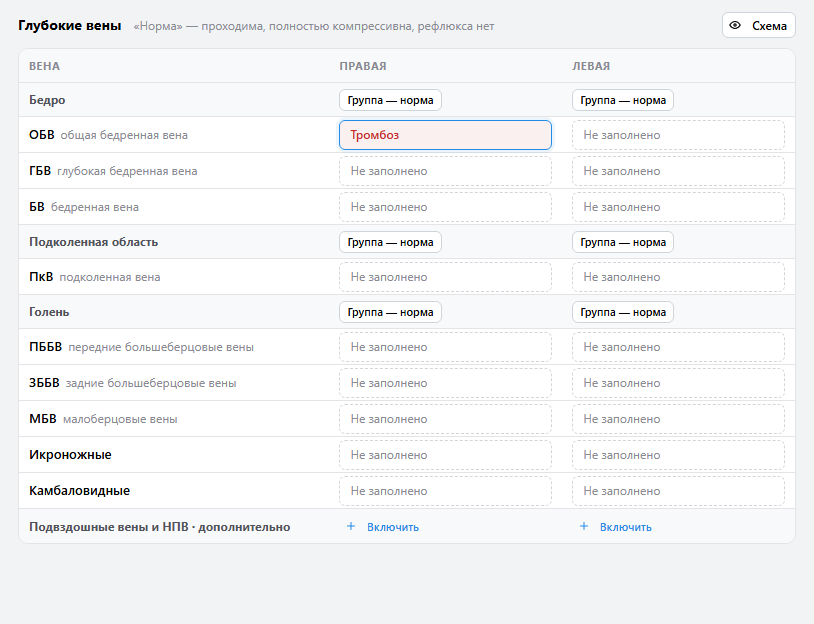Set right Бедро group to норма
814x624 pixels.
click(x=390, y=100)
